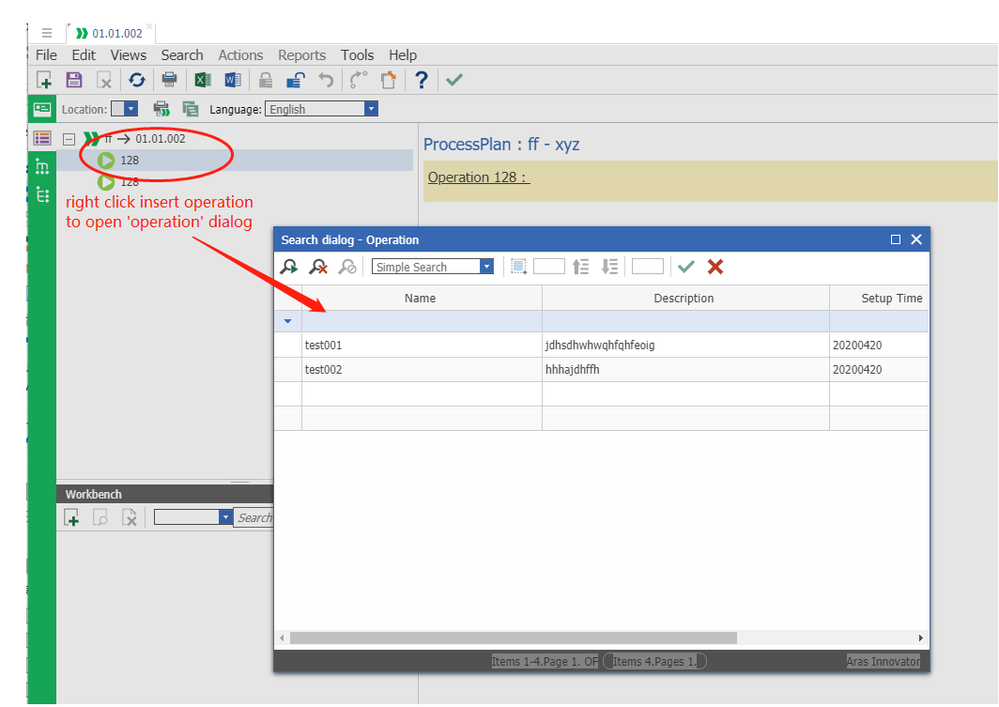Export to Word using the blue icon
Image resolution: width=999 pixels, height=707 pixels.
pyautogui.click(x=232, y=80)
